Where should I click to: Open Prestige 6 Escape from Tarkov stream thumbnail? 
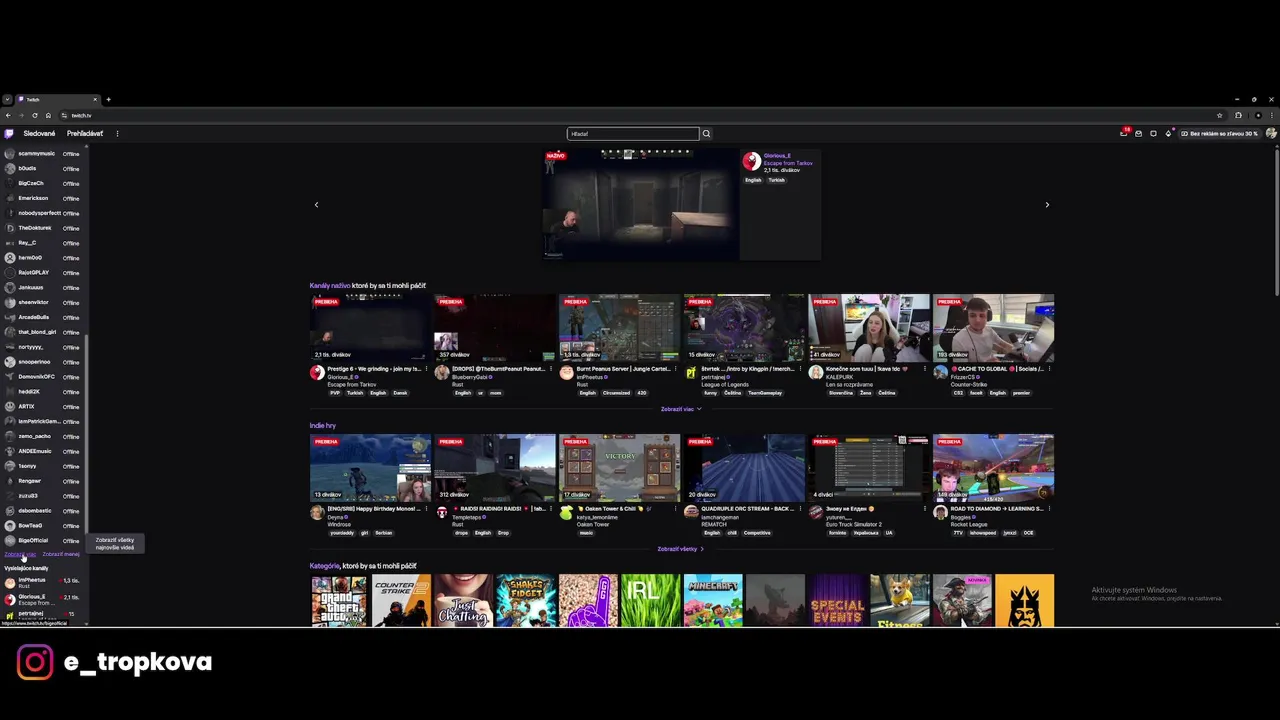click(370, 327)
